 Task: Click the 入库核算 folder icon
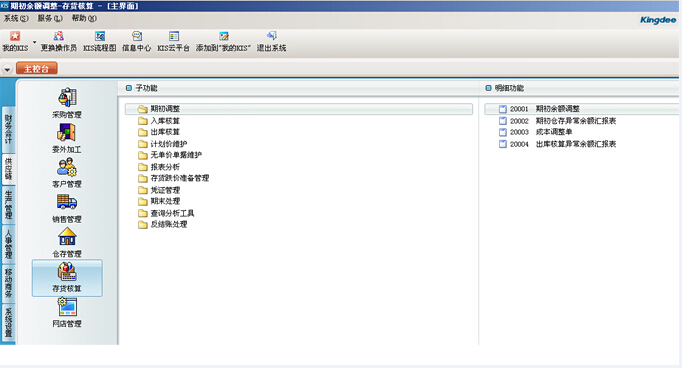(143, 120)
